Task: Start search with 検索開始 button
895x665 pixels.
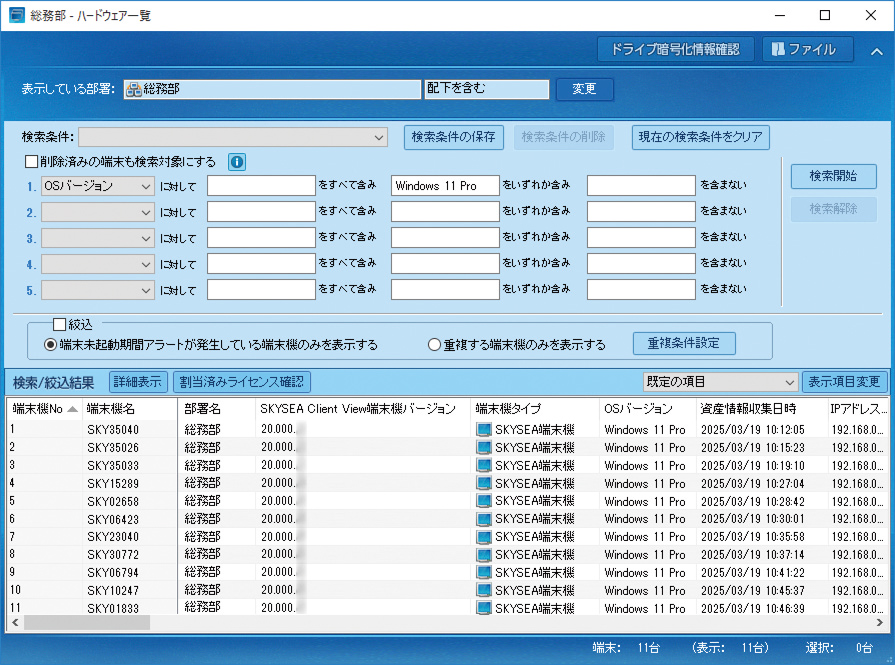Action: point(833,176)
